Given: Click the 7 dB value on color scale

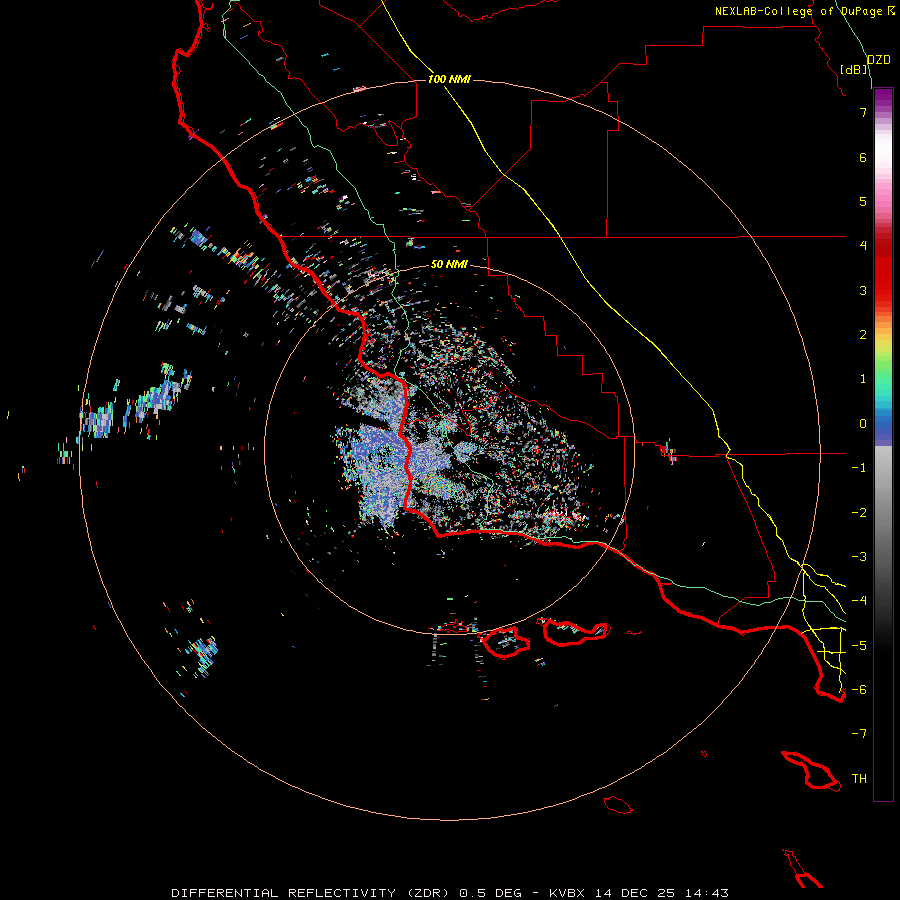Looking at the screenshot, I should click(863, 112).
